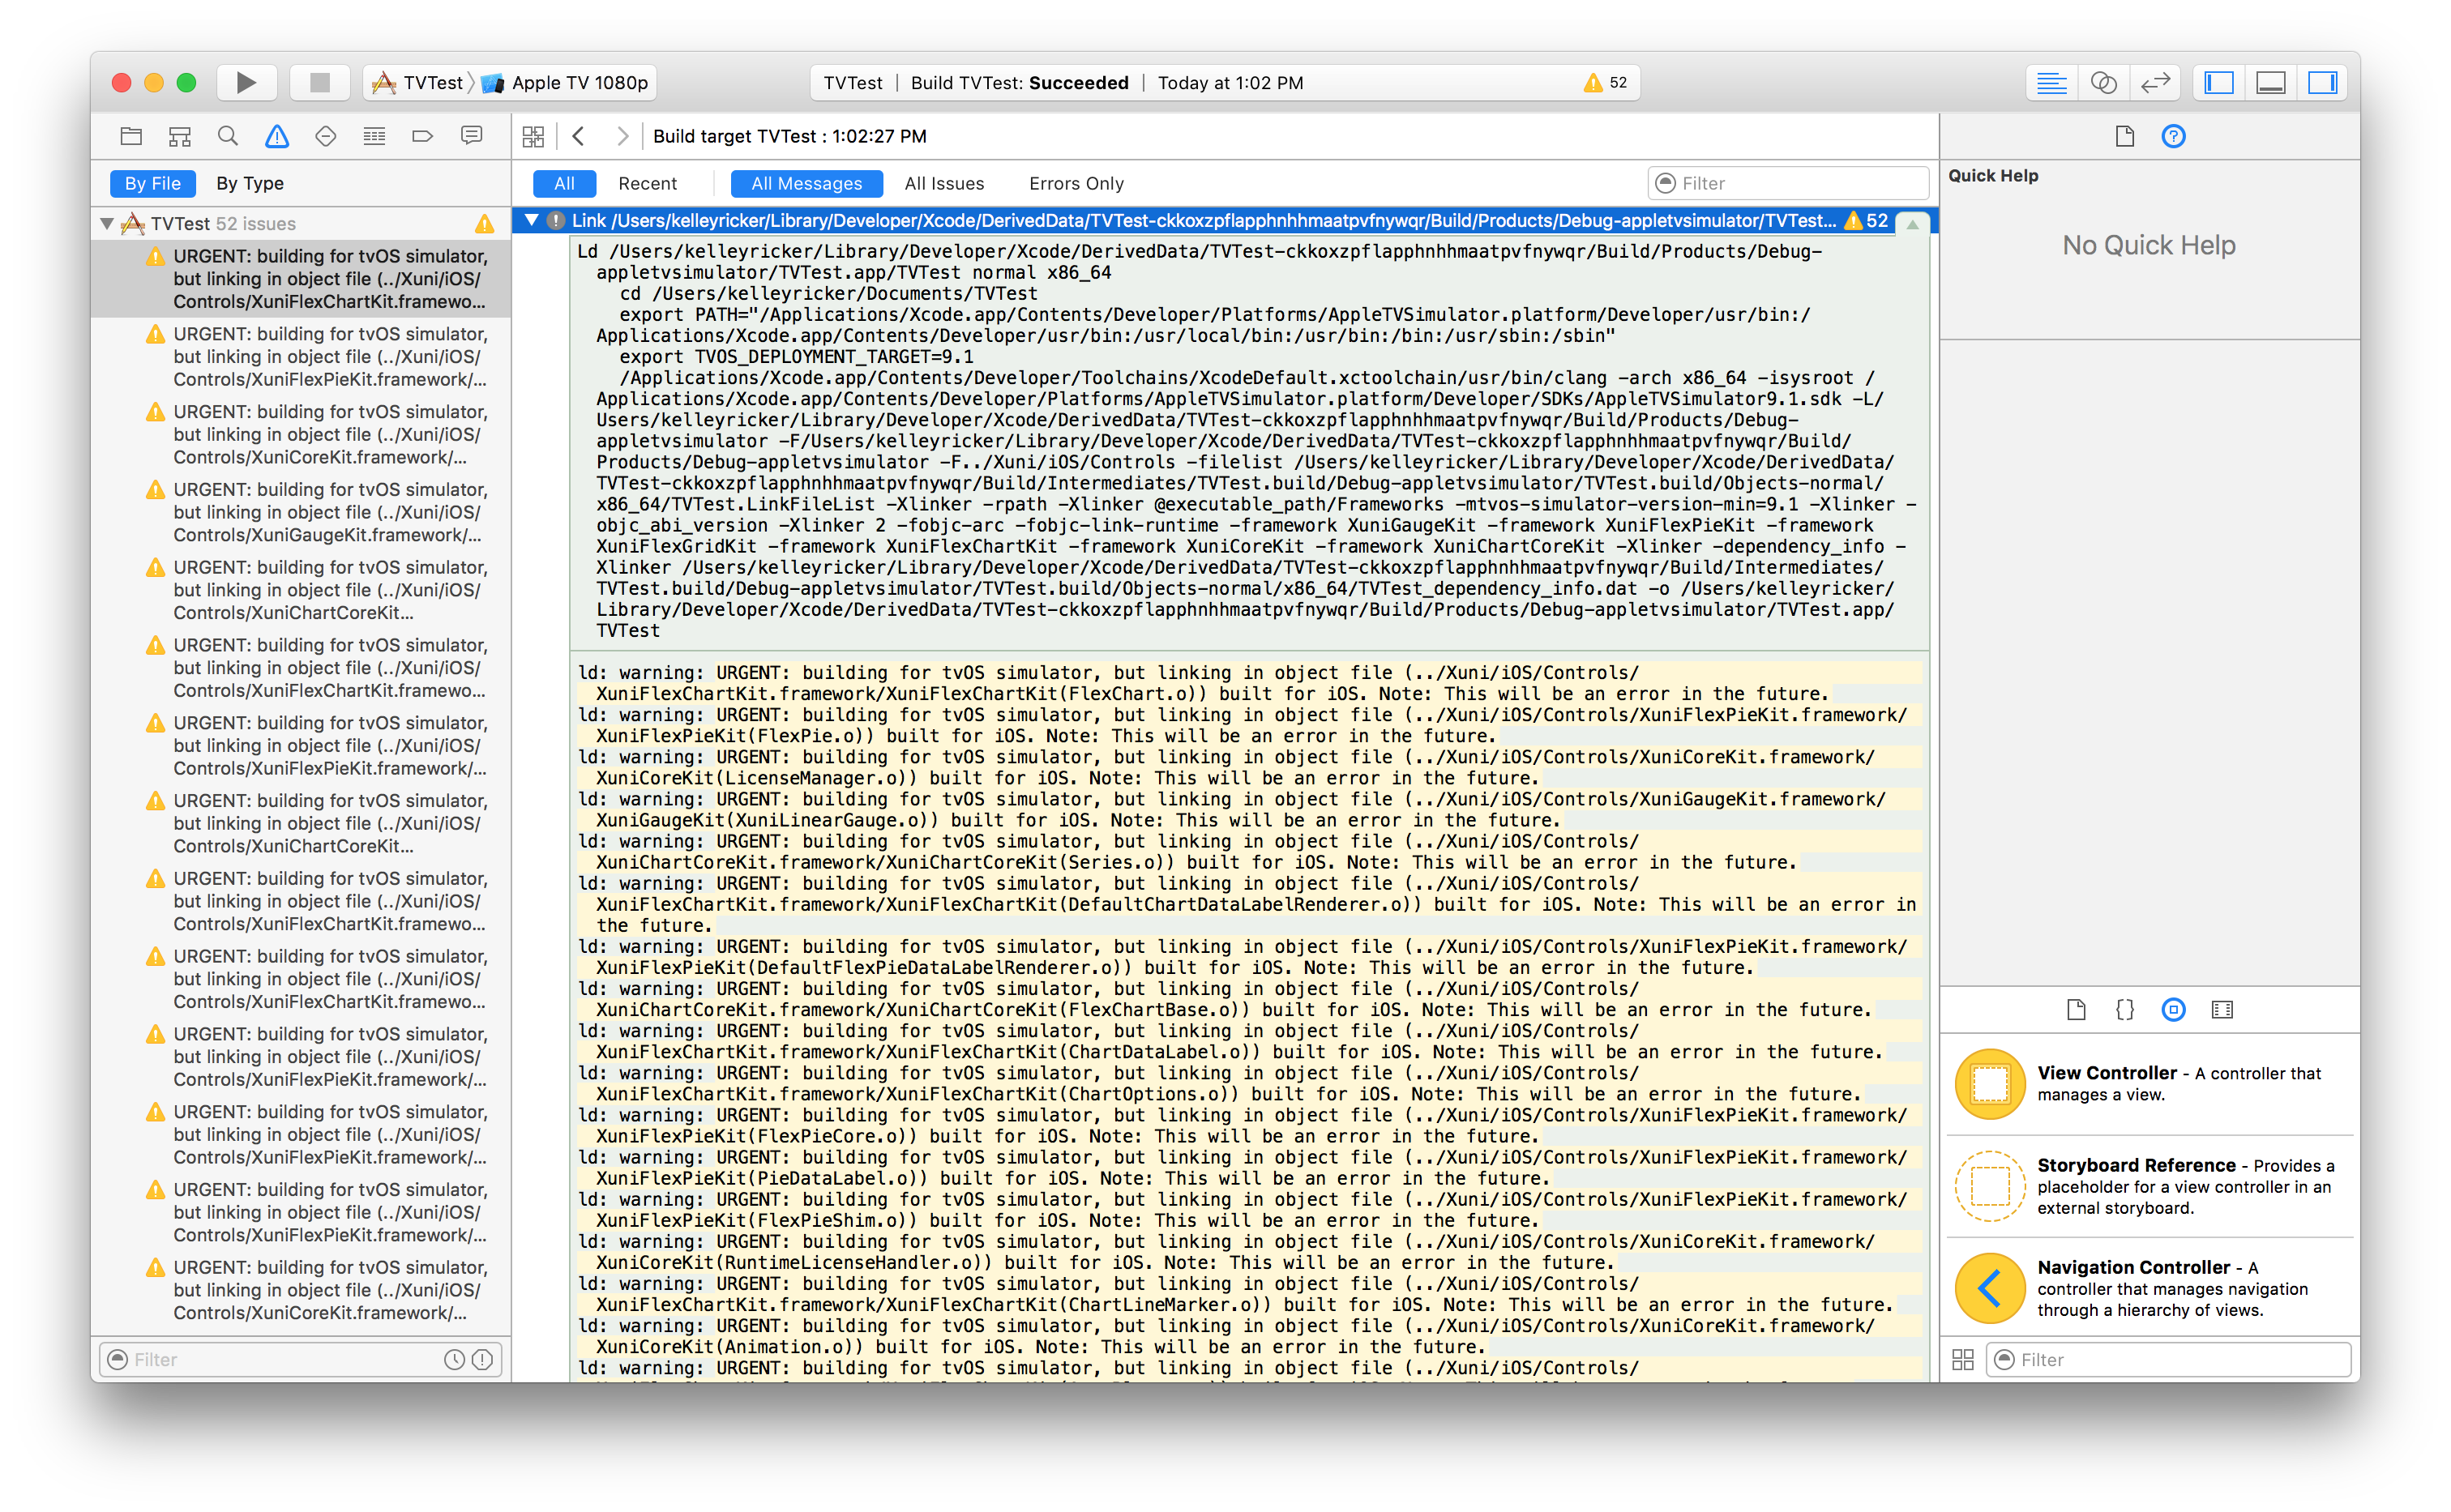Select the Issue navigator
The image size is (2451, 1512).
(x=277, y=136)
